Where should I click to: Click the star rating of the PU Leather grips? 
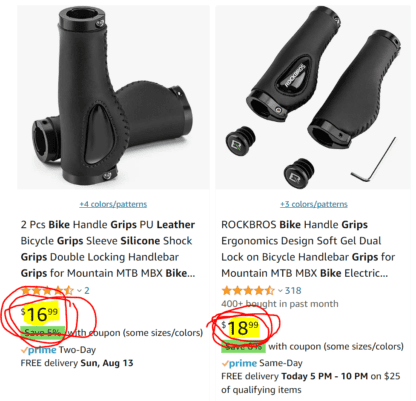tap(47, 290)
